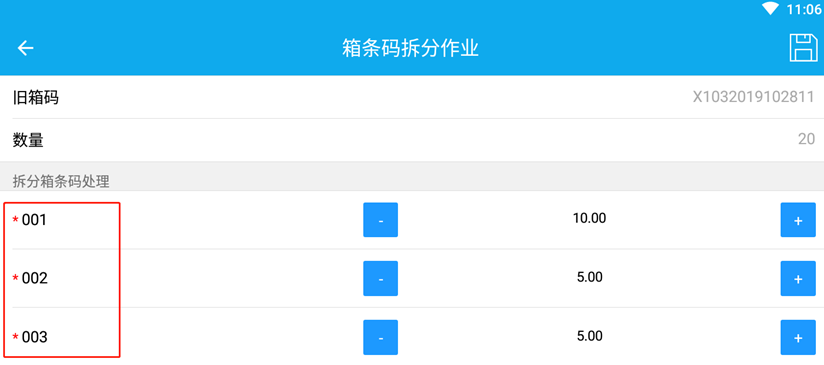Image resolution: width=824 pixels, height=365 pixels.
Task: Increase quantity for row 003
Action: [x=798, y=337]
